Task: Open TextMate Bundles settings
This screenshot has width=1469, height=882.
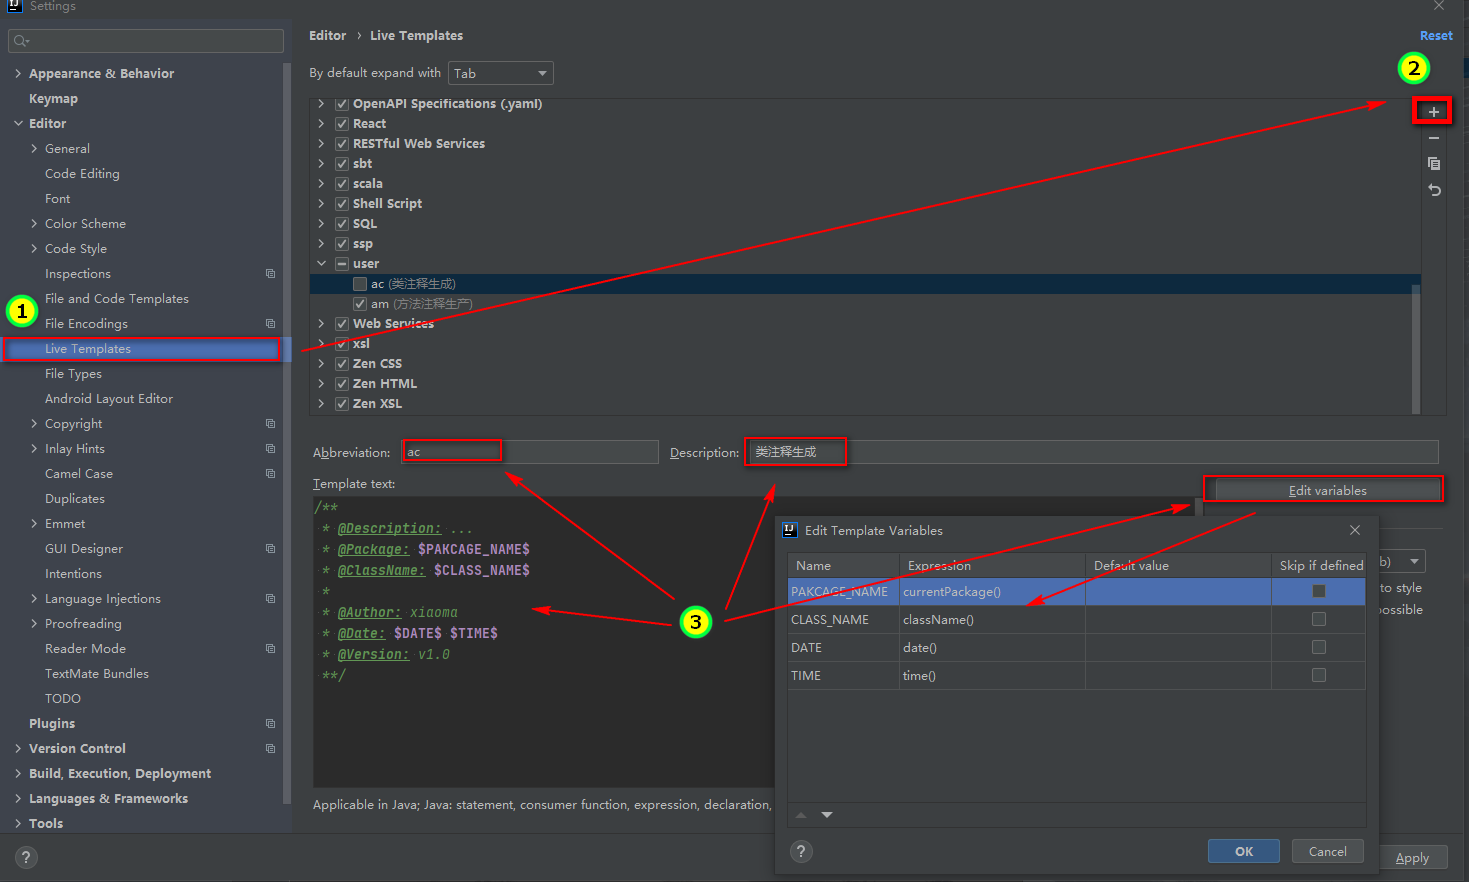Action: tap(97, 673)
